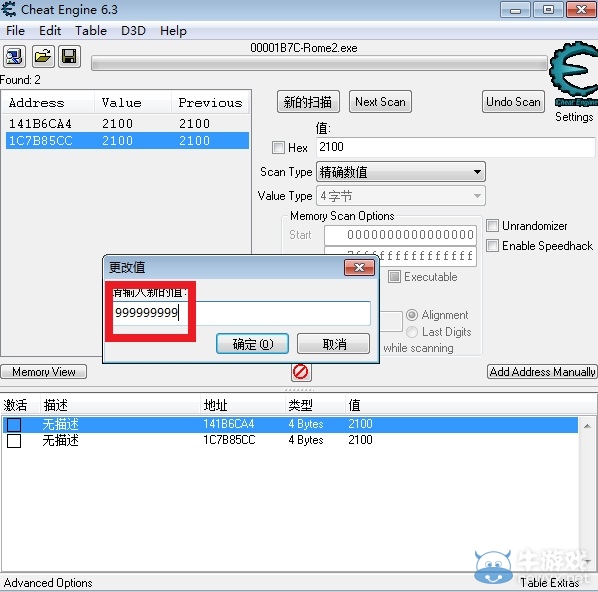Click the process name 00001B7C-Rome2.exe label
This screenshot has height=592, width=598.
(304, 48)
